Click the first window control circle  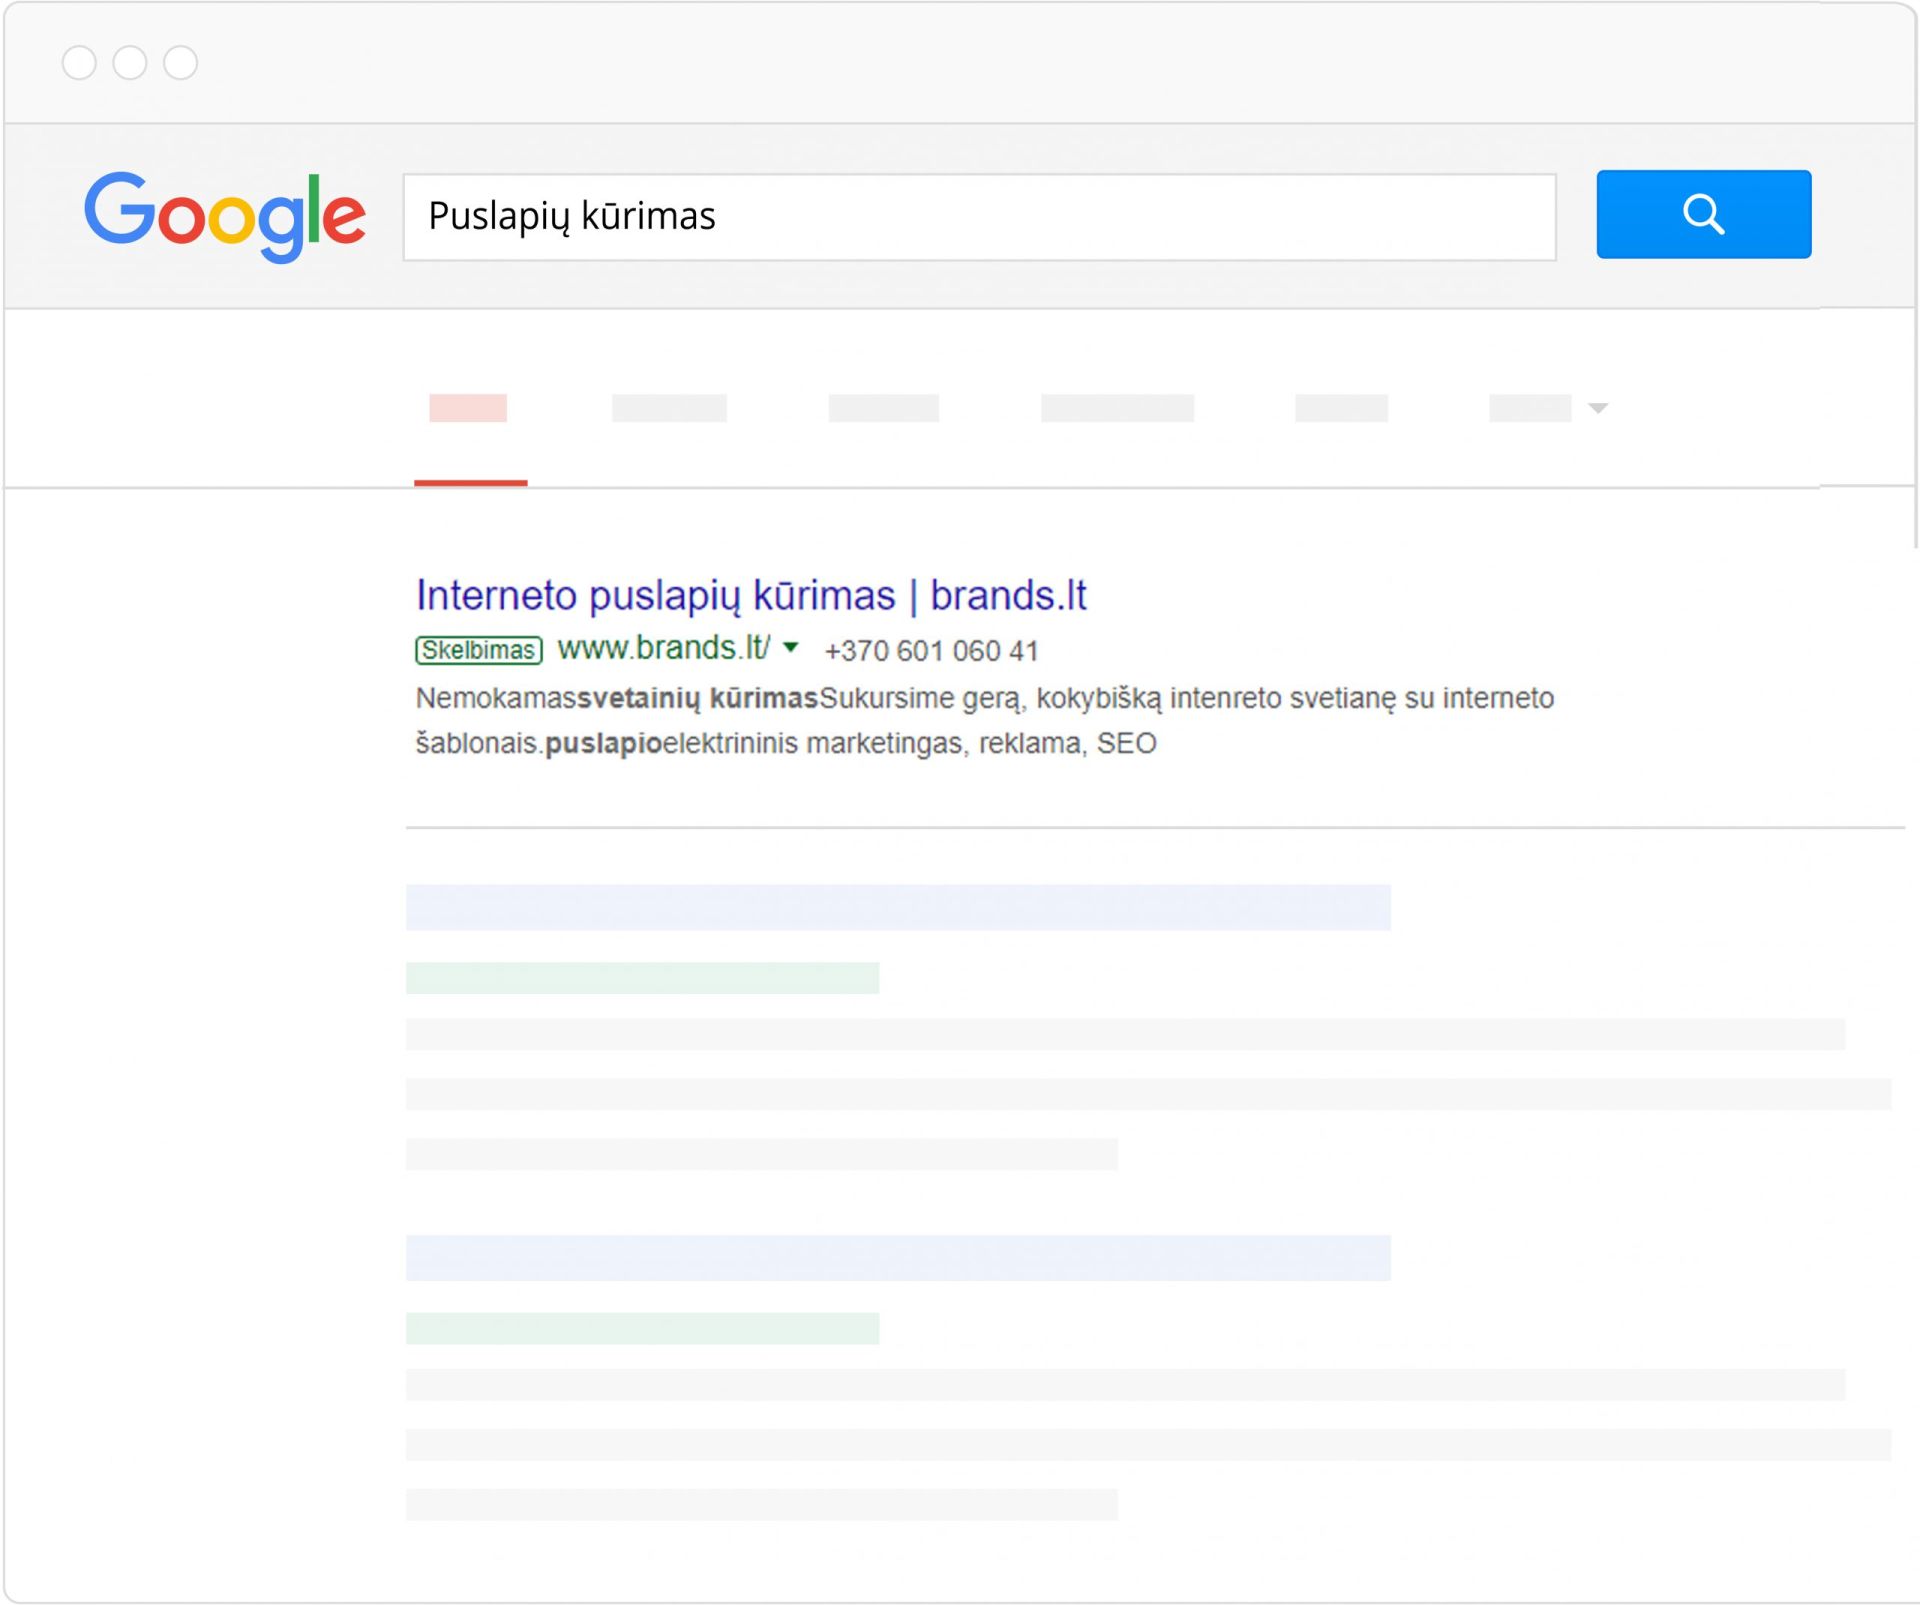click(x=79, y=63)
